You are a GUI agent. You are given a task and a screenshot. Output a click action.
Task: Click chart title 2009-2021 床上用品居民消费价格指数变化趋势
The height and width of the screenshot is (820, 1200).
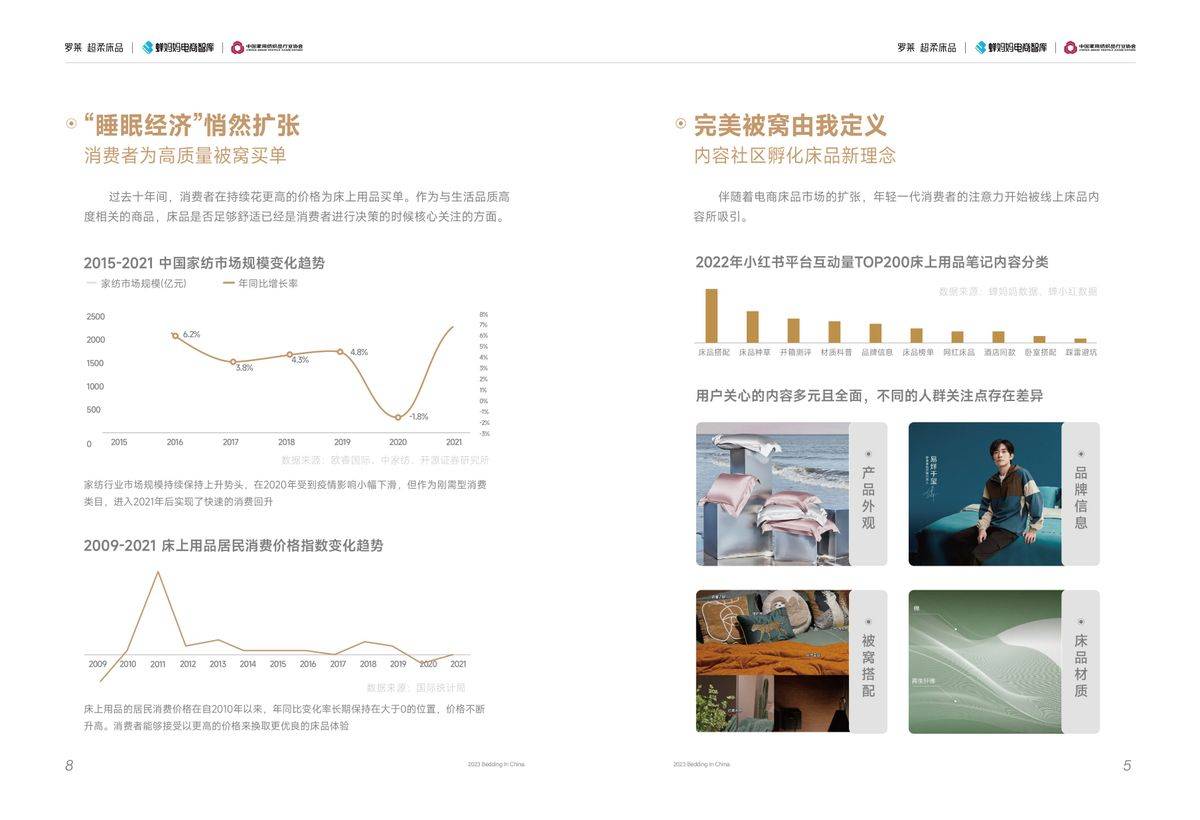pos(233,546)
